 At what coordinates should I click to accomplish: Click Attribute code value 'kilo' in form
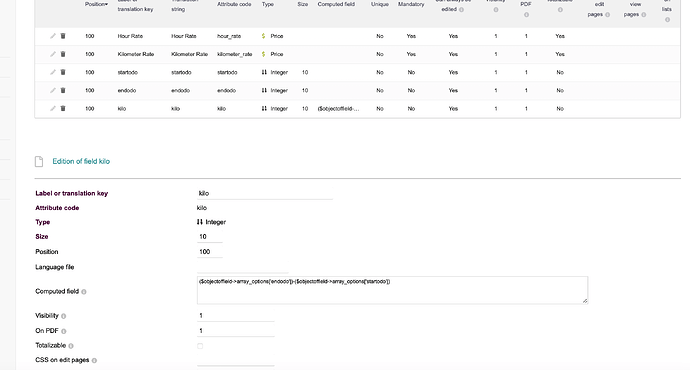click(202, 208)
